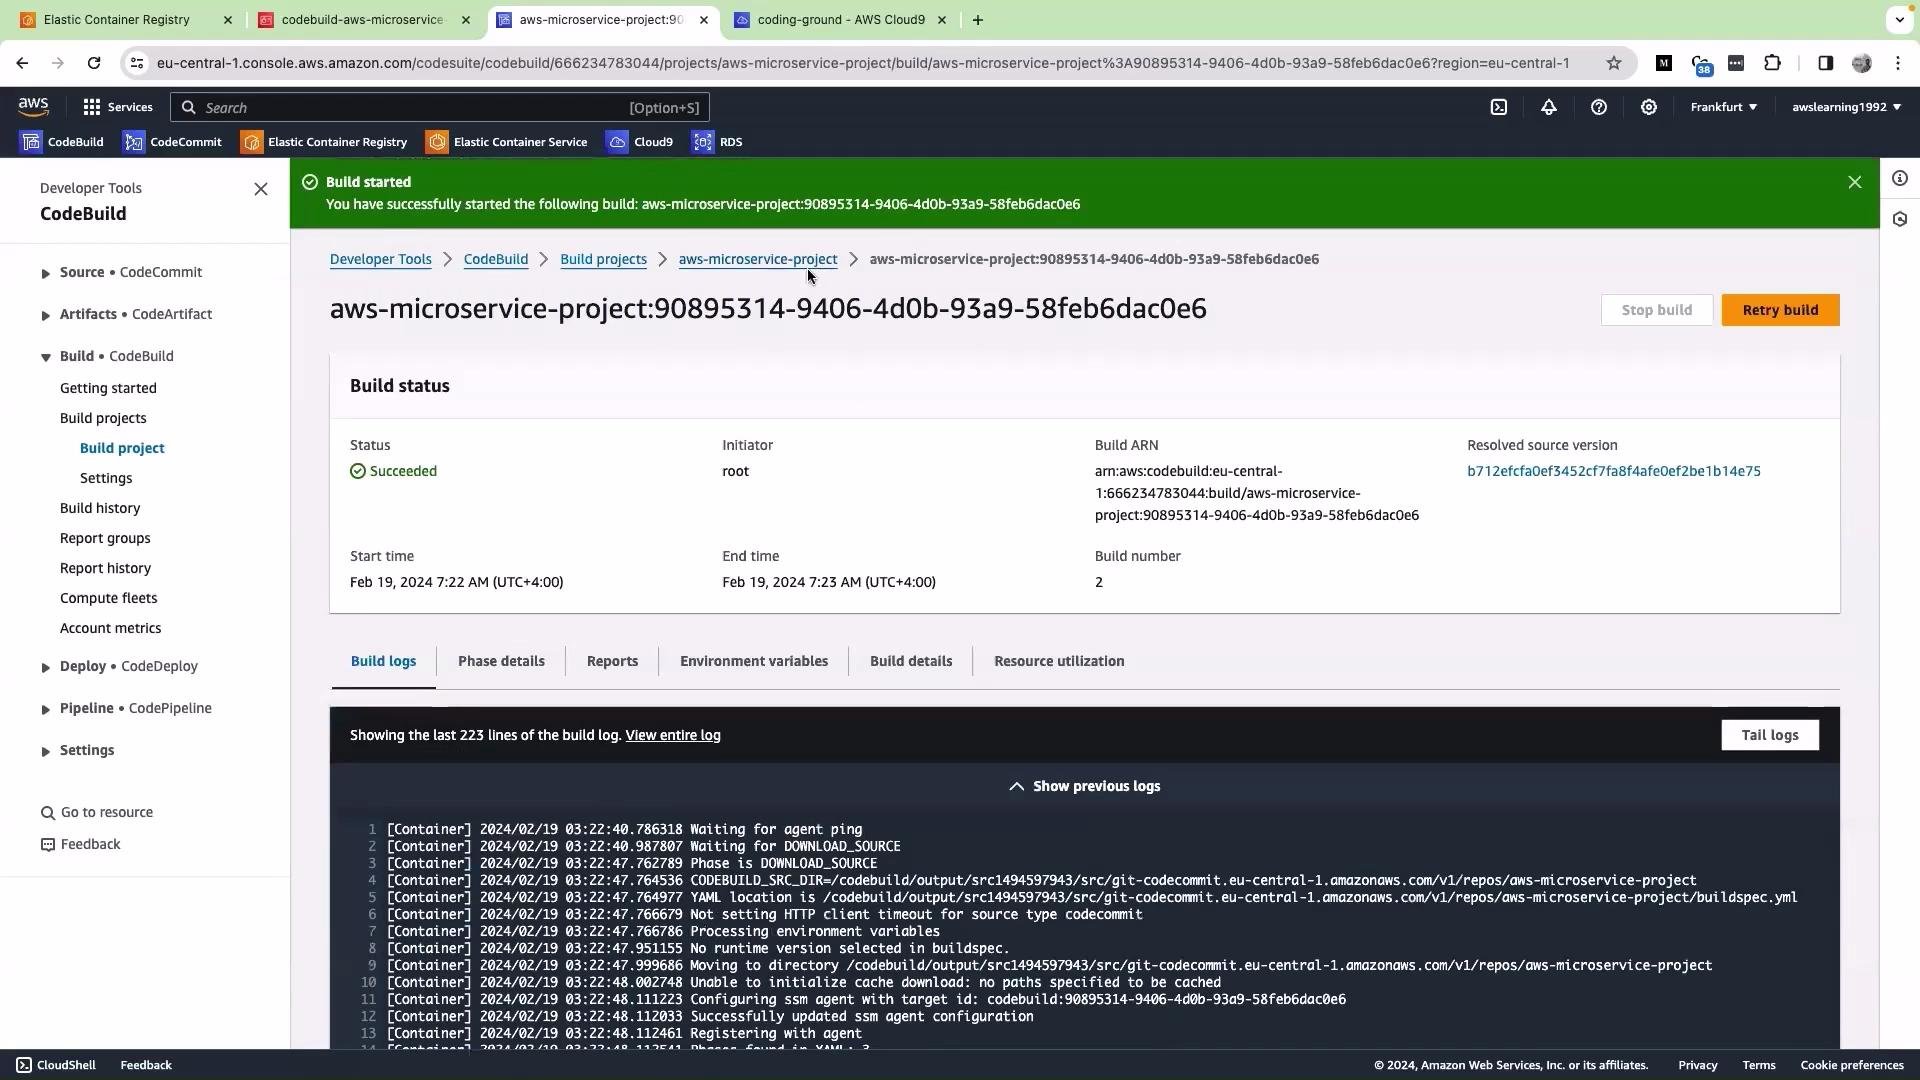The image size is (1920, 1080).
Task: Click the browser address bar URL
Action: (x=862, y=63)
